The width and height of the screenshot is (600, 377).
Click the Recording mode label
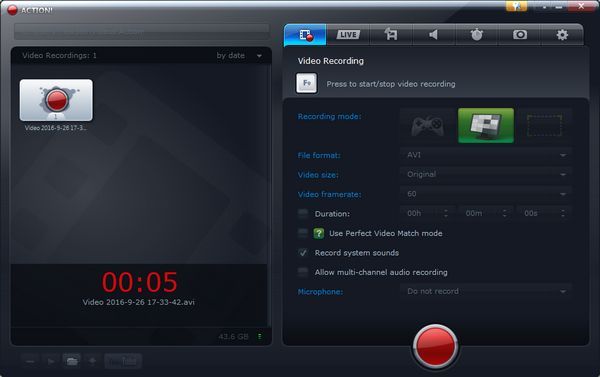329,116
